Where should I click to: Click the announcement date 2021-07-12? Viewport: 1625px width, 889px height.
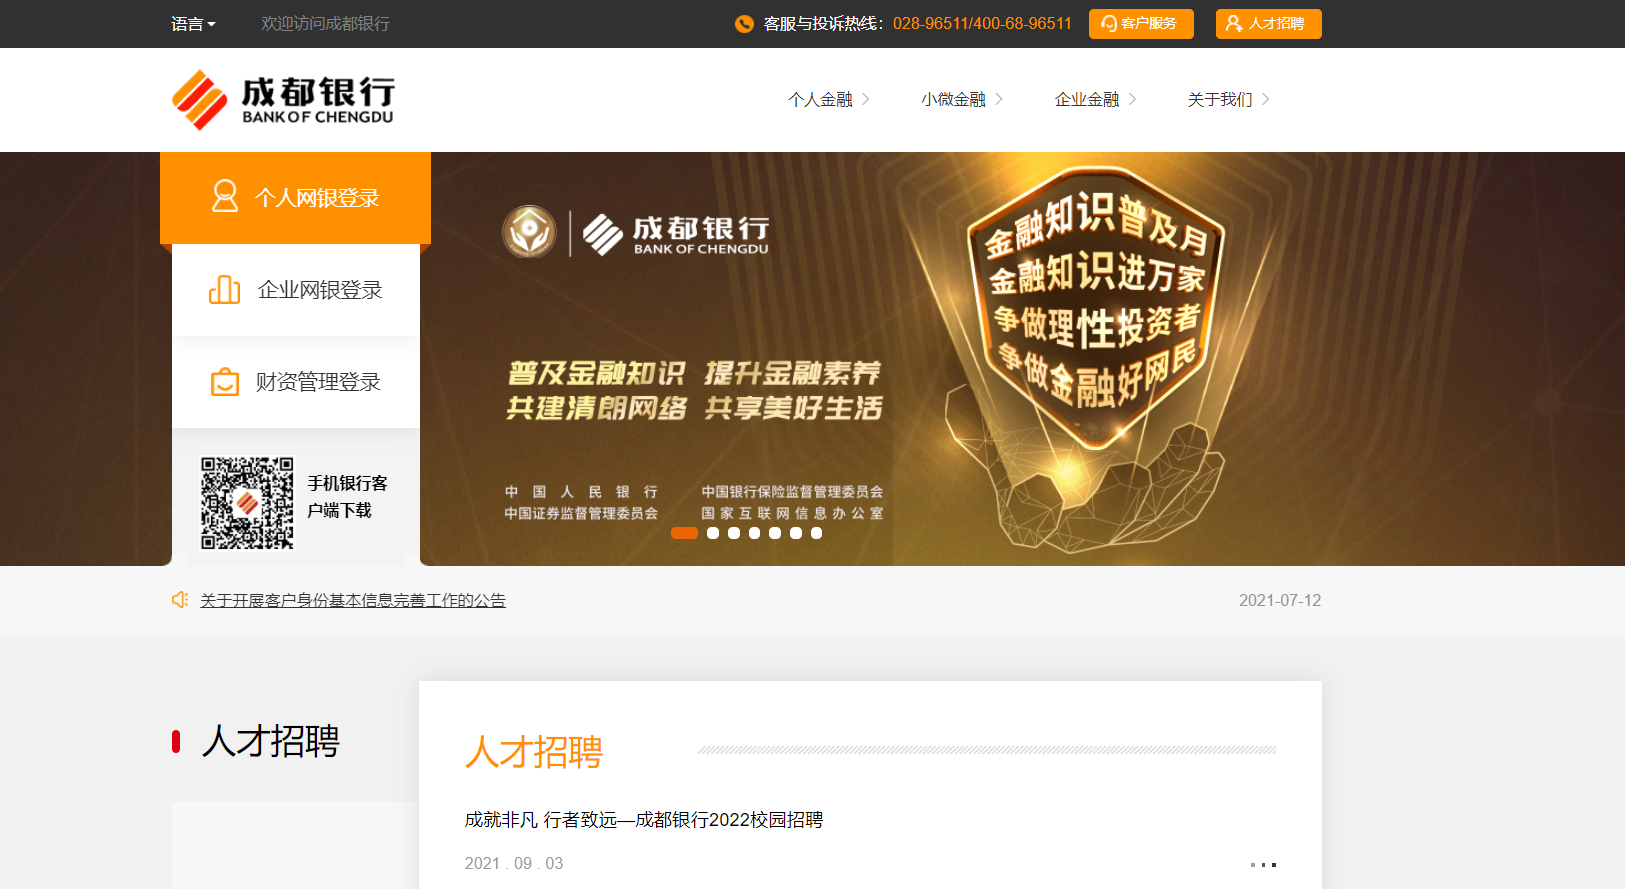tap(1280, 600)
